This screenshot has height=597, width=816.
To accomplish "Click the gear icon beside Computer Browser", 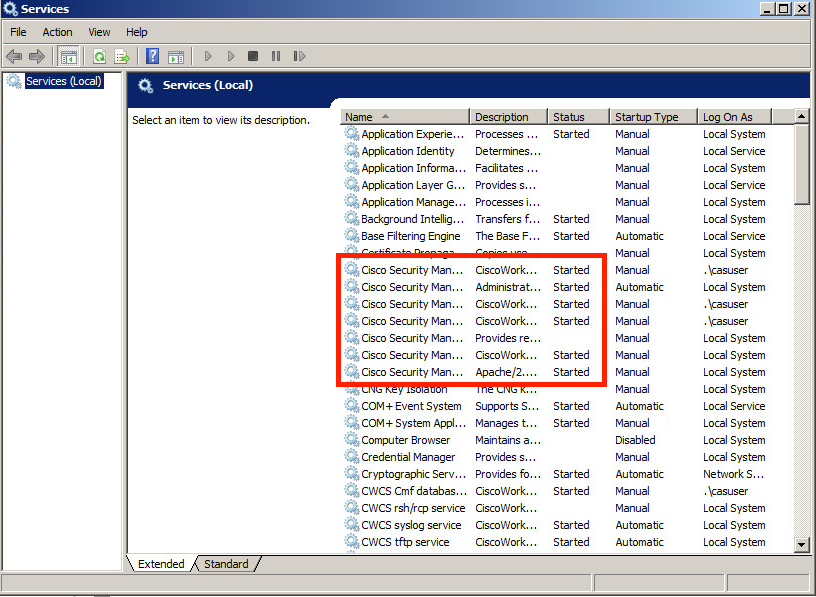I will [x=352, y=439].
